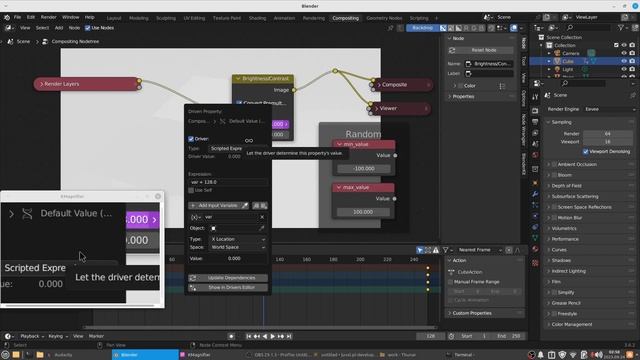Open the File menu
This screenshot has height=360, width=640.
point(17,17)
